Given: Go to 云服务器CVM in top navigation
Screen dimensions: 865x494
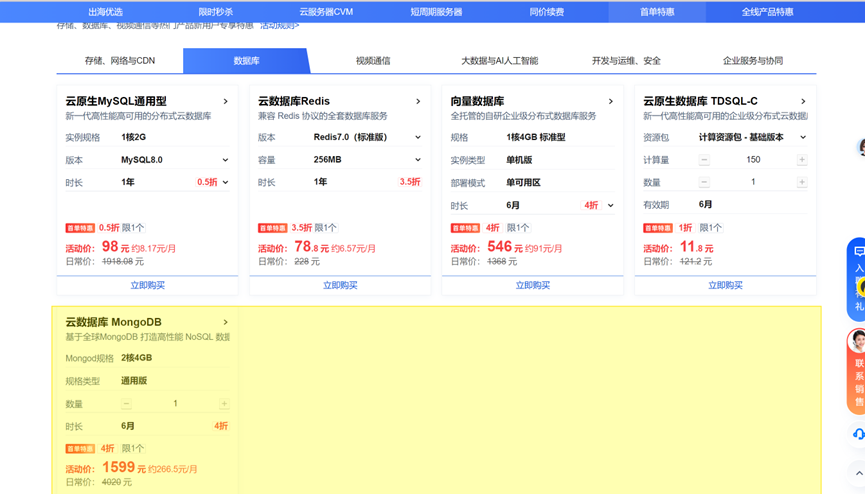Looking at the screenshot, I should click(x=326, y=12).
